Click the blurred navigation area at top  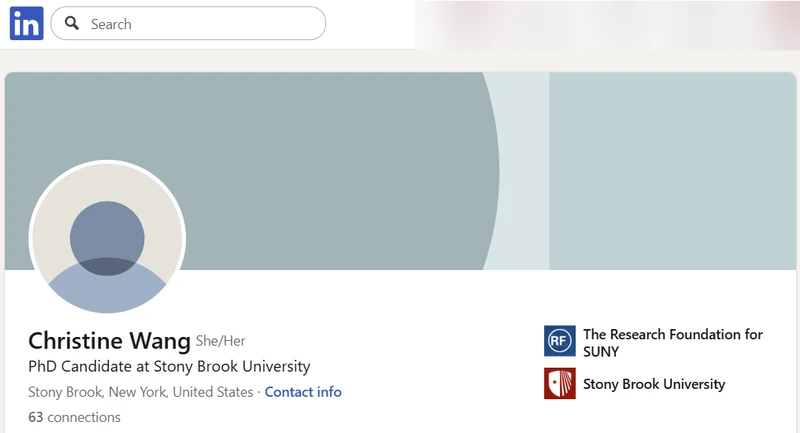click(x=607, y=24)
